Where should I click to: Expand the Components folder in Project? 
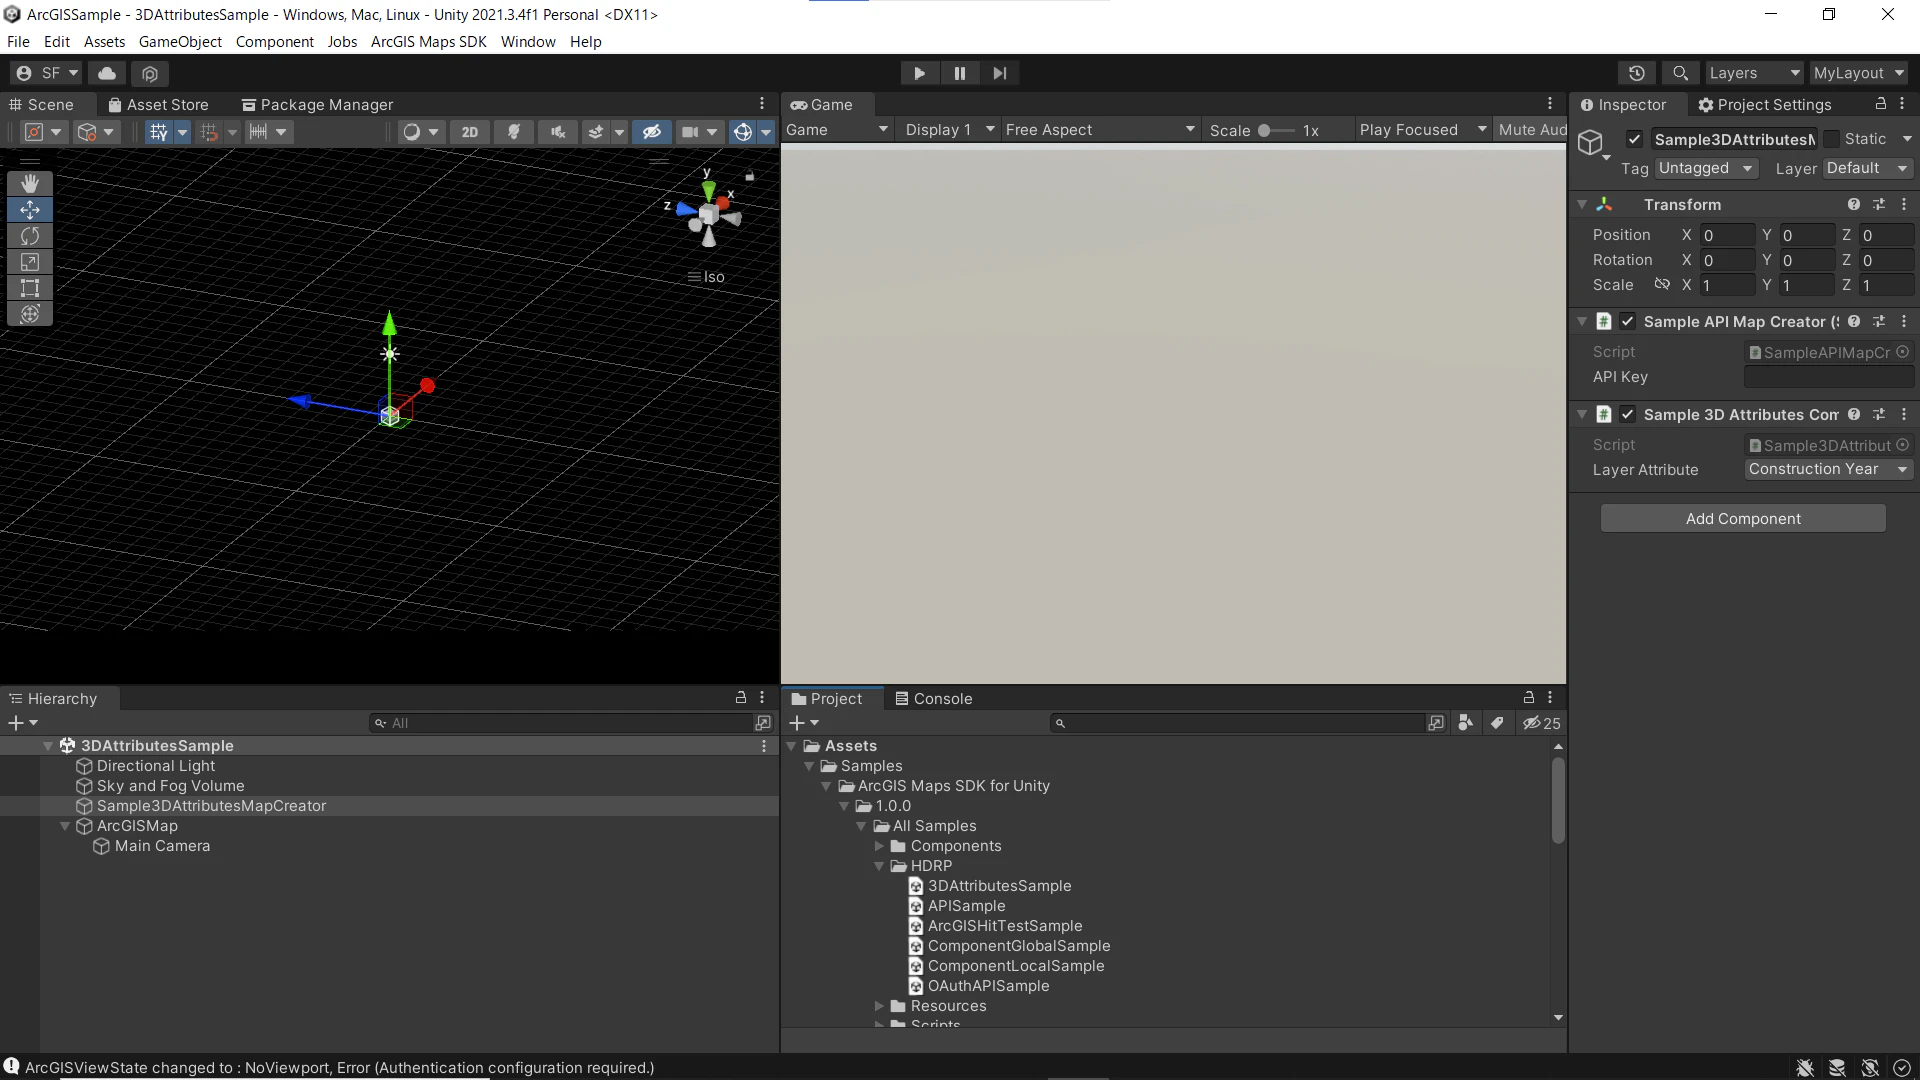(880, 846)
